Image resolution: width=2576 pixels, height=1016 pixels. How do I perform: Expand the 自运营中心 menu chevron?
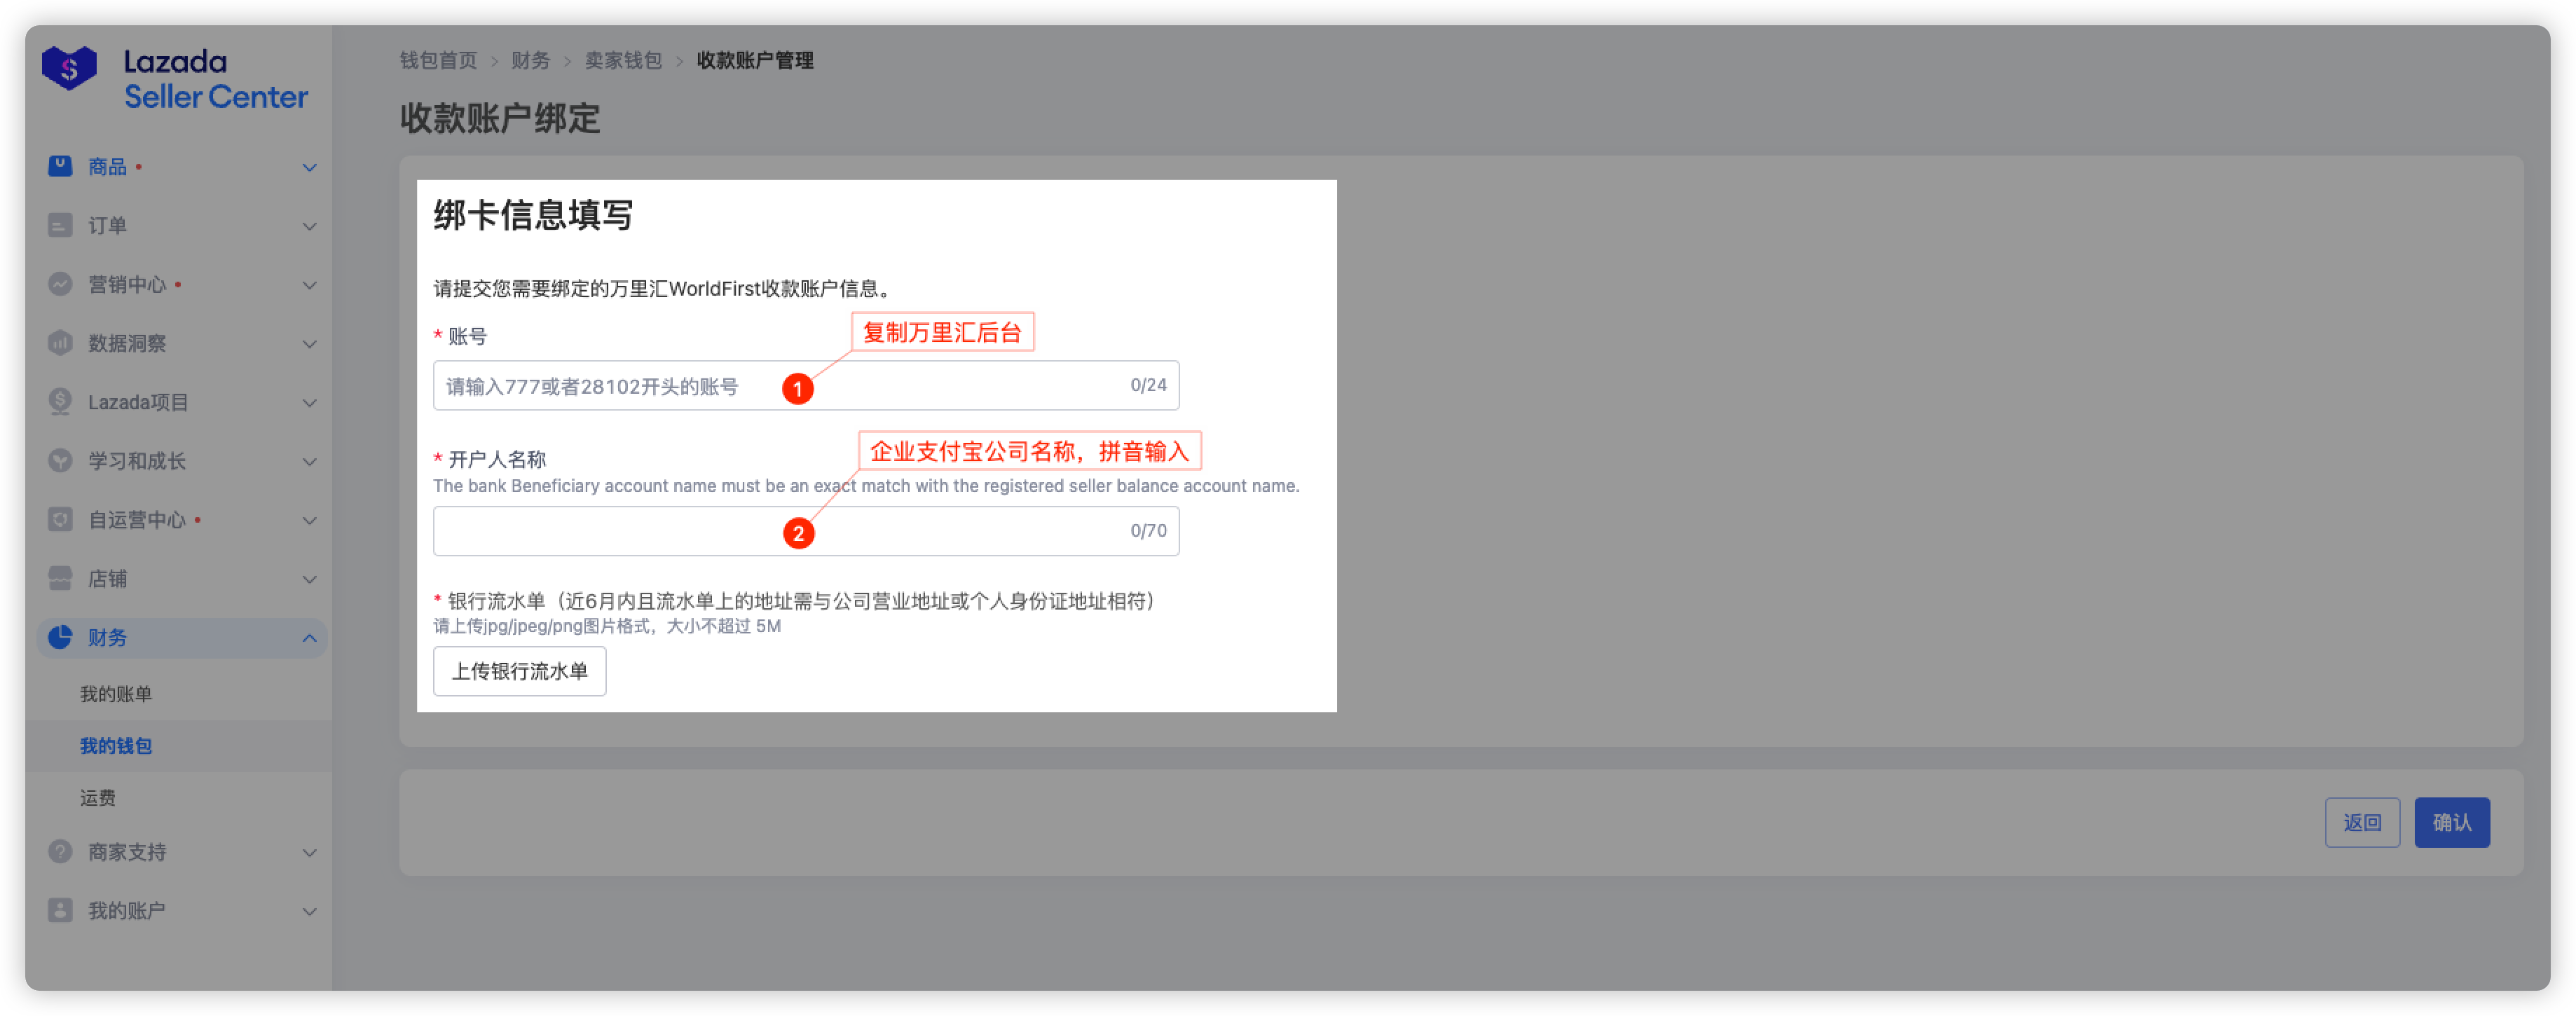tap(309, 520)
